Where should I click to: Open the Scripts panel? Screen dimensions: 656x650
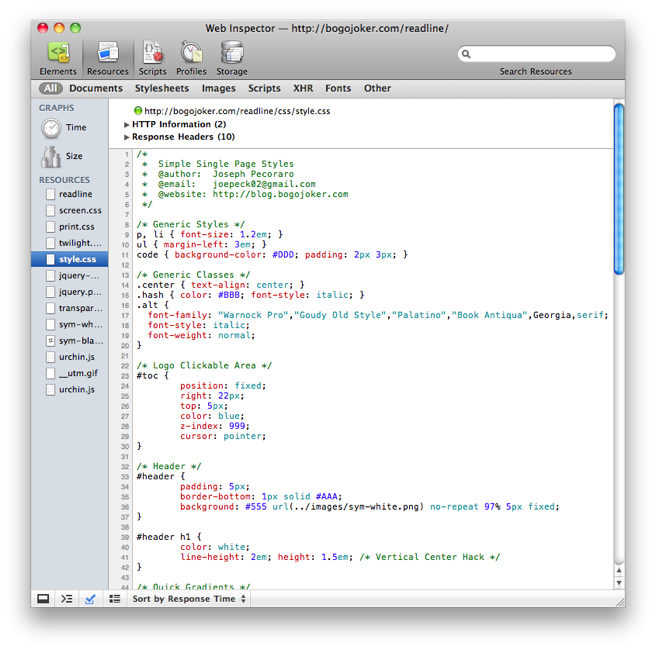click(x=152, y=59)
